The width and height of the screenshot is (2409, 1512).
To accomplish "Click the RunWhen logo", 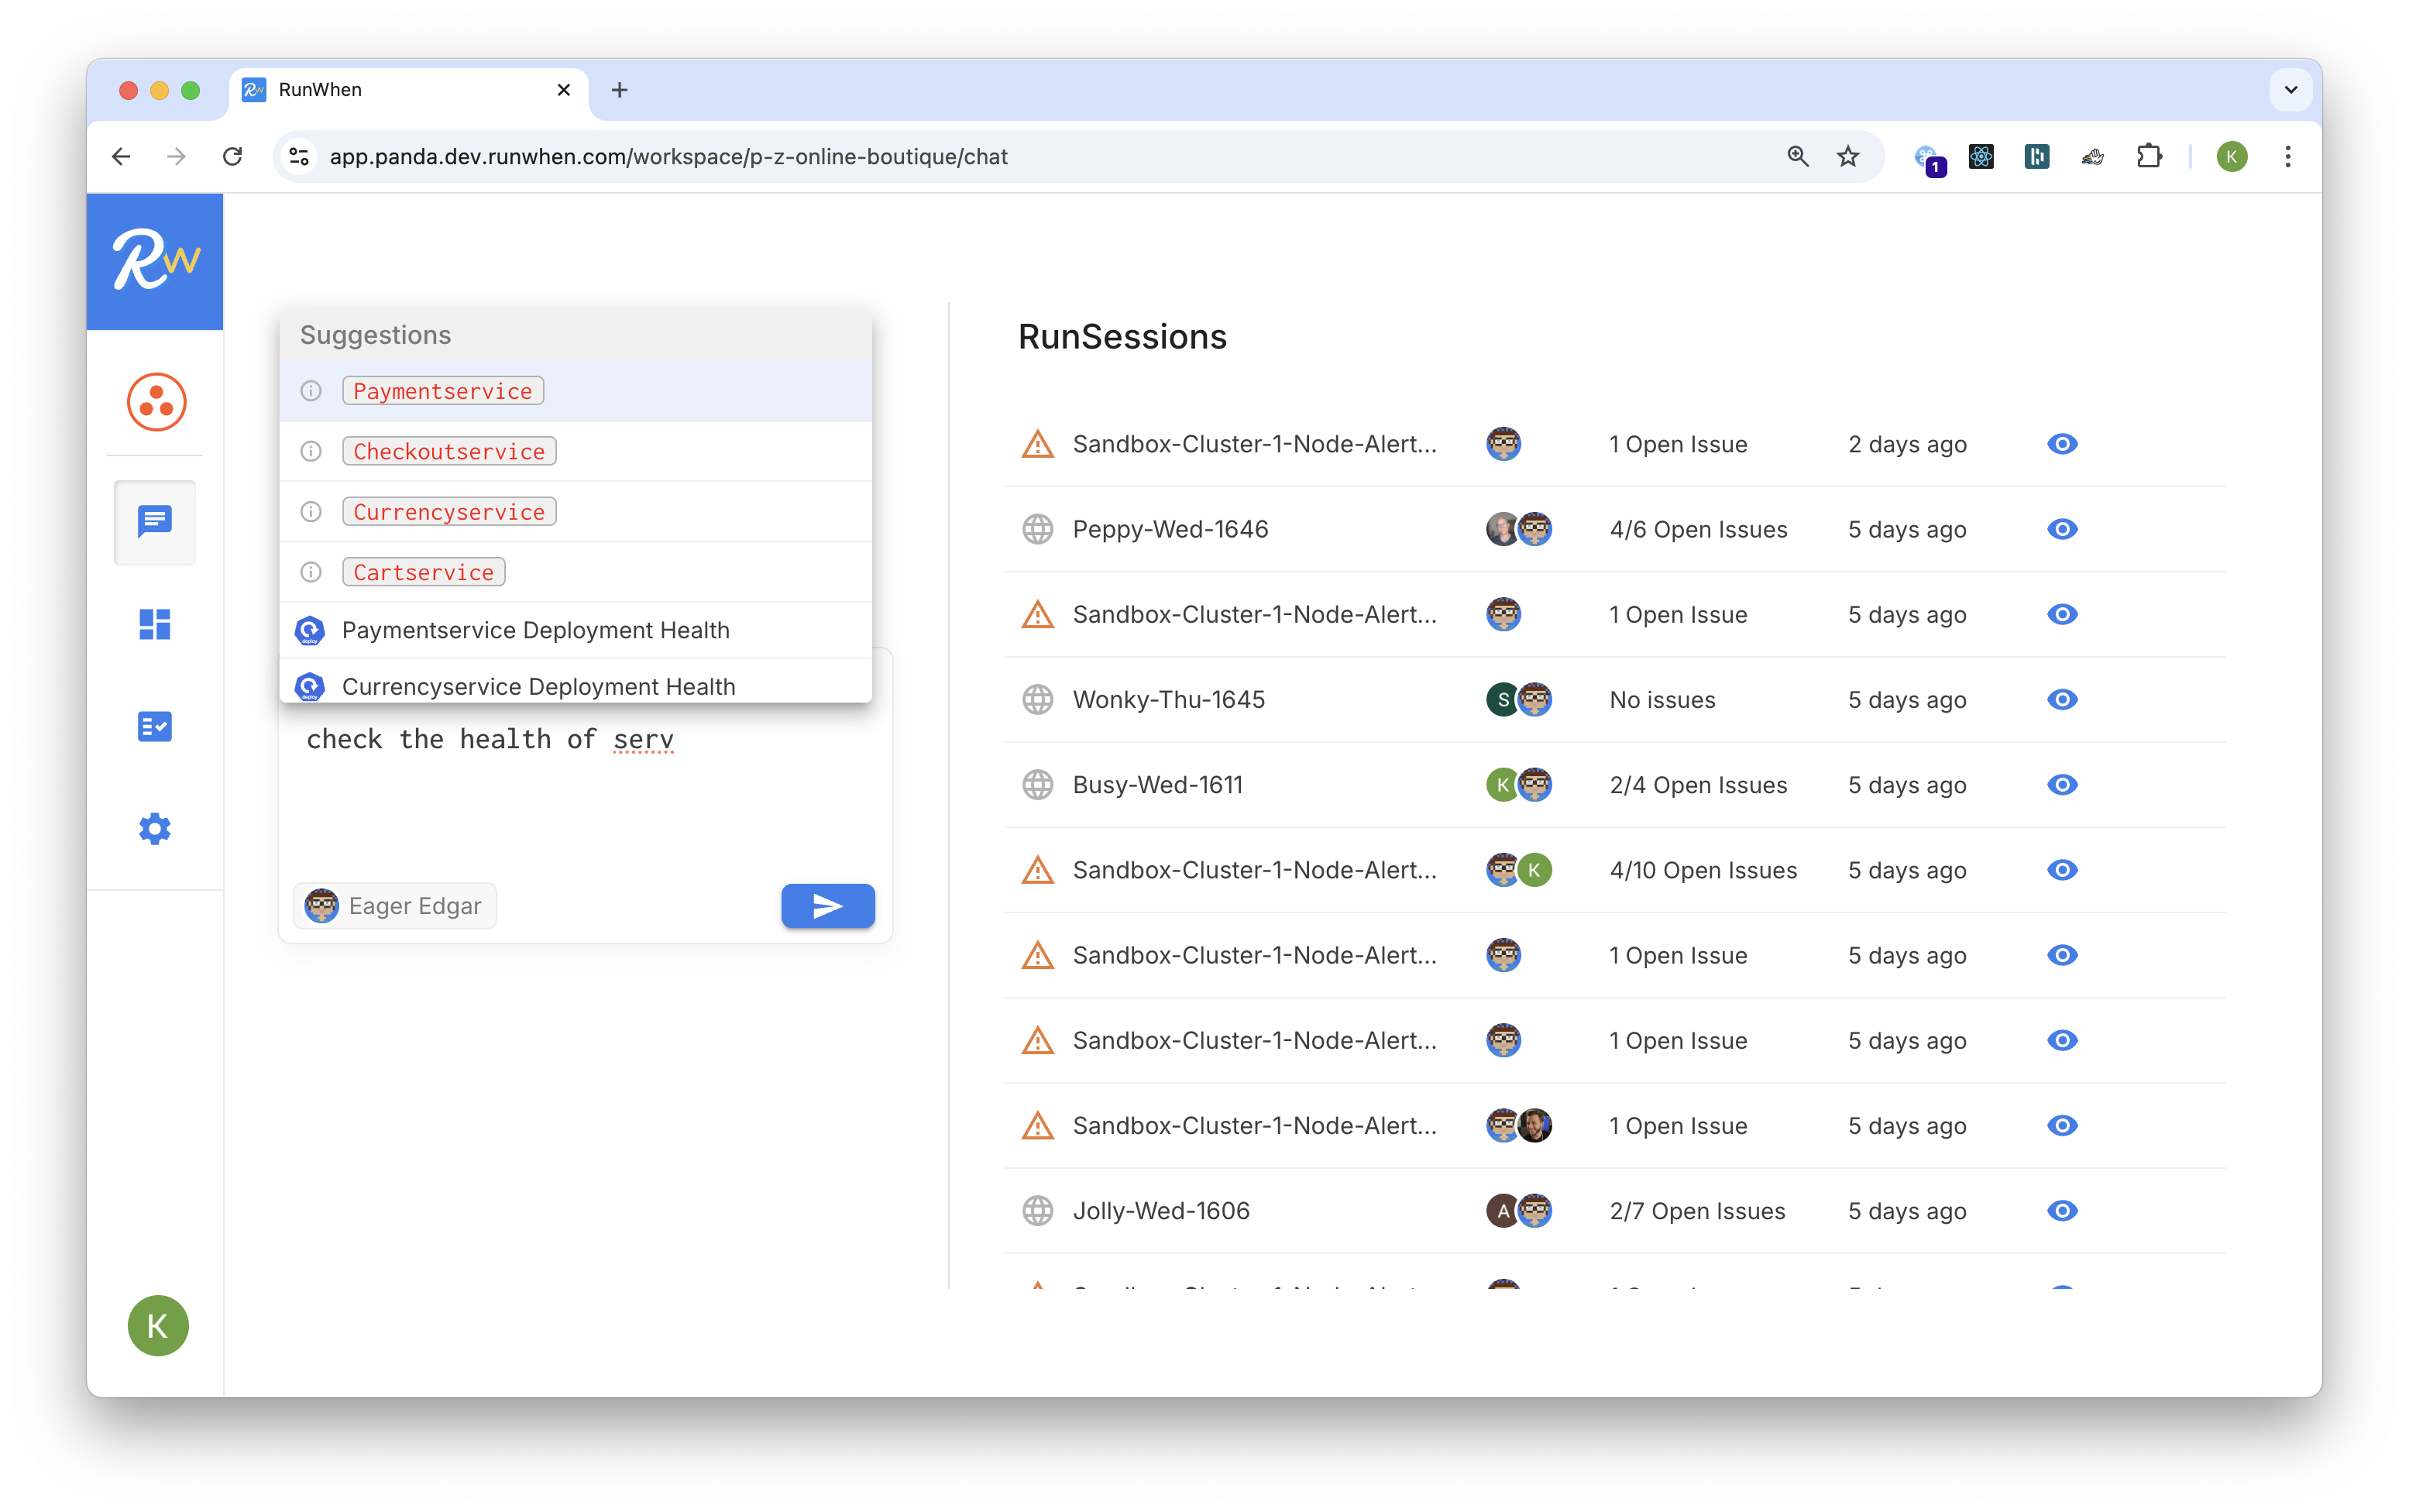I will click(x=155, y=261).
